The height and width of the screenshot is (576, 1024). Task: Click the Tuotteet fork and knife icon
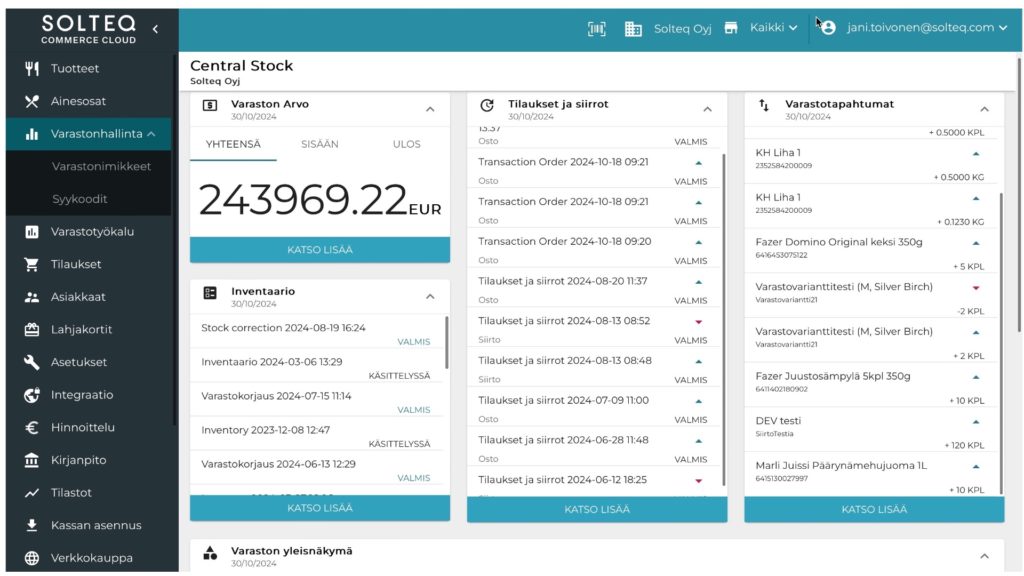coord(31,69)
